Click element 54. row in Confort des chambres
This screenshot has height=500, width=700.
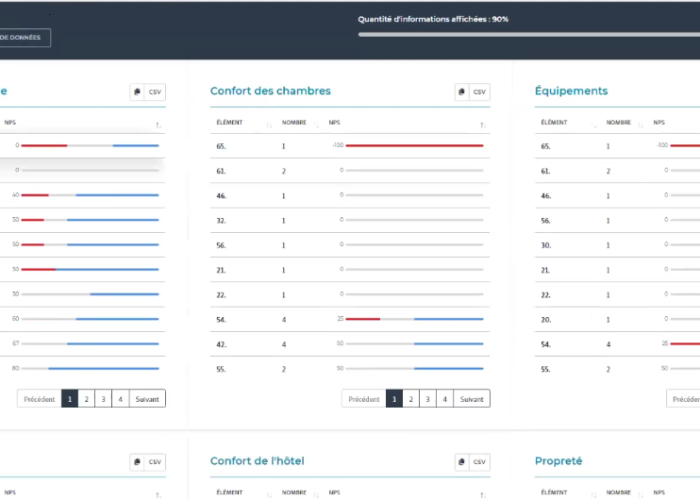[x=350, y=319]
